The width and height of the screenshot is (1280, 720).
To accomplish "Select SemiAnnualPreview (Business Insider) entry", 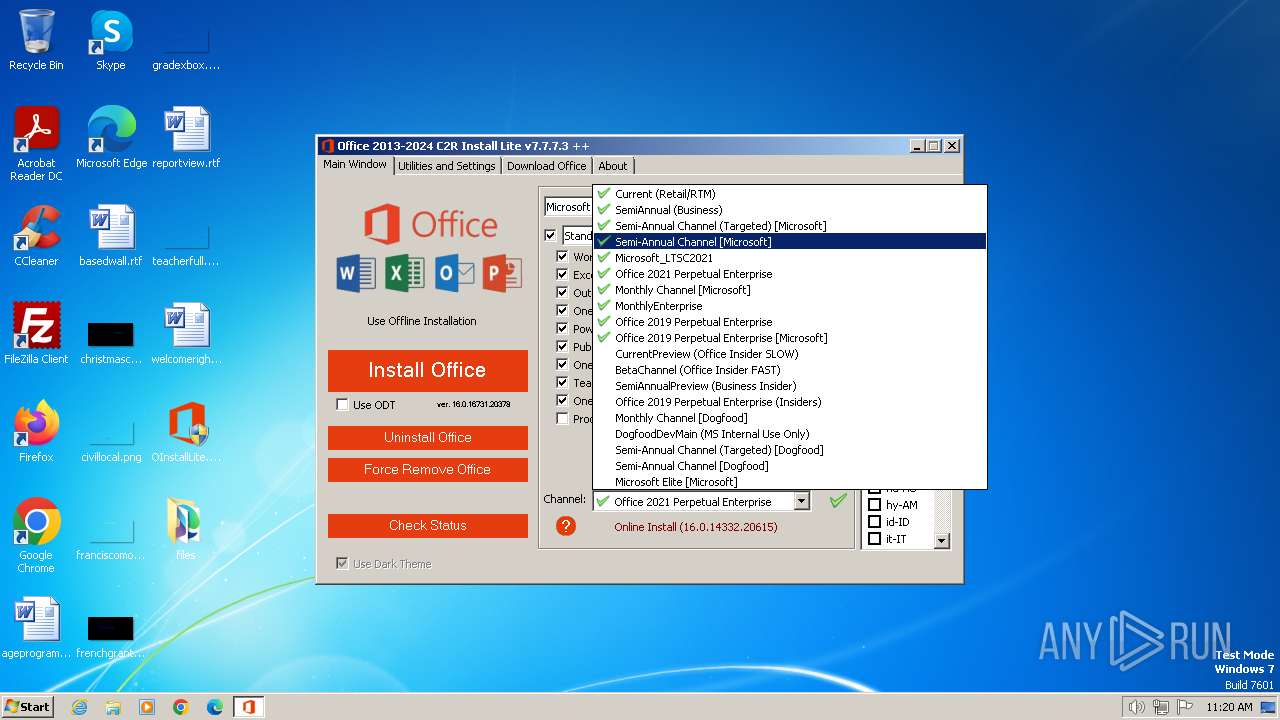I will [x=790, y=386].
